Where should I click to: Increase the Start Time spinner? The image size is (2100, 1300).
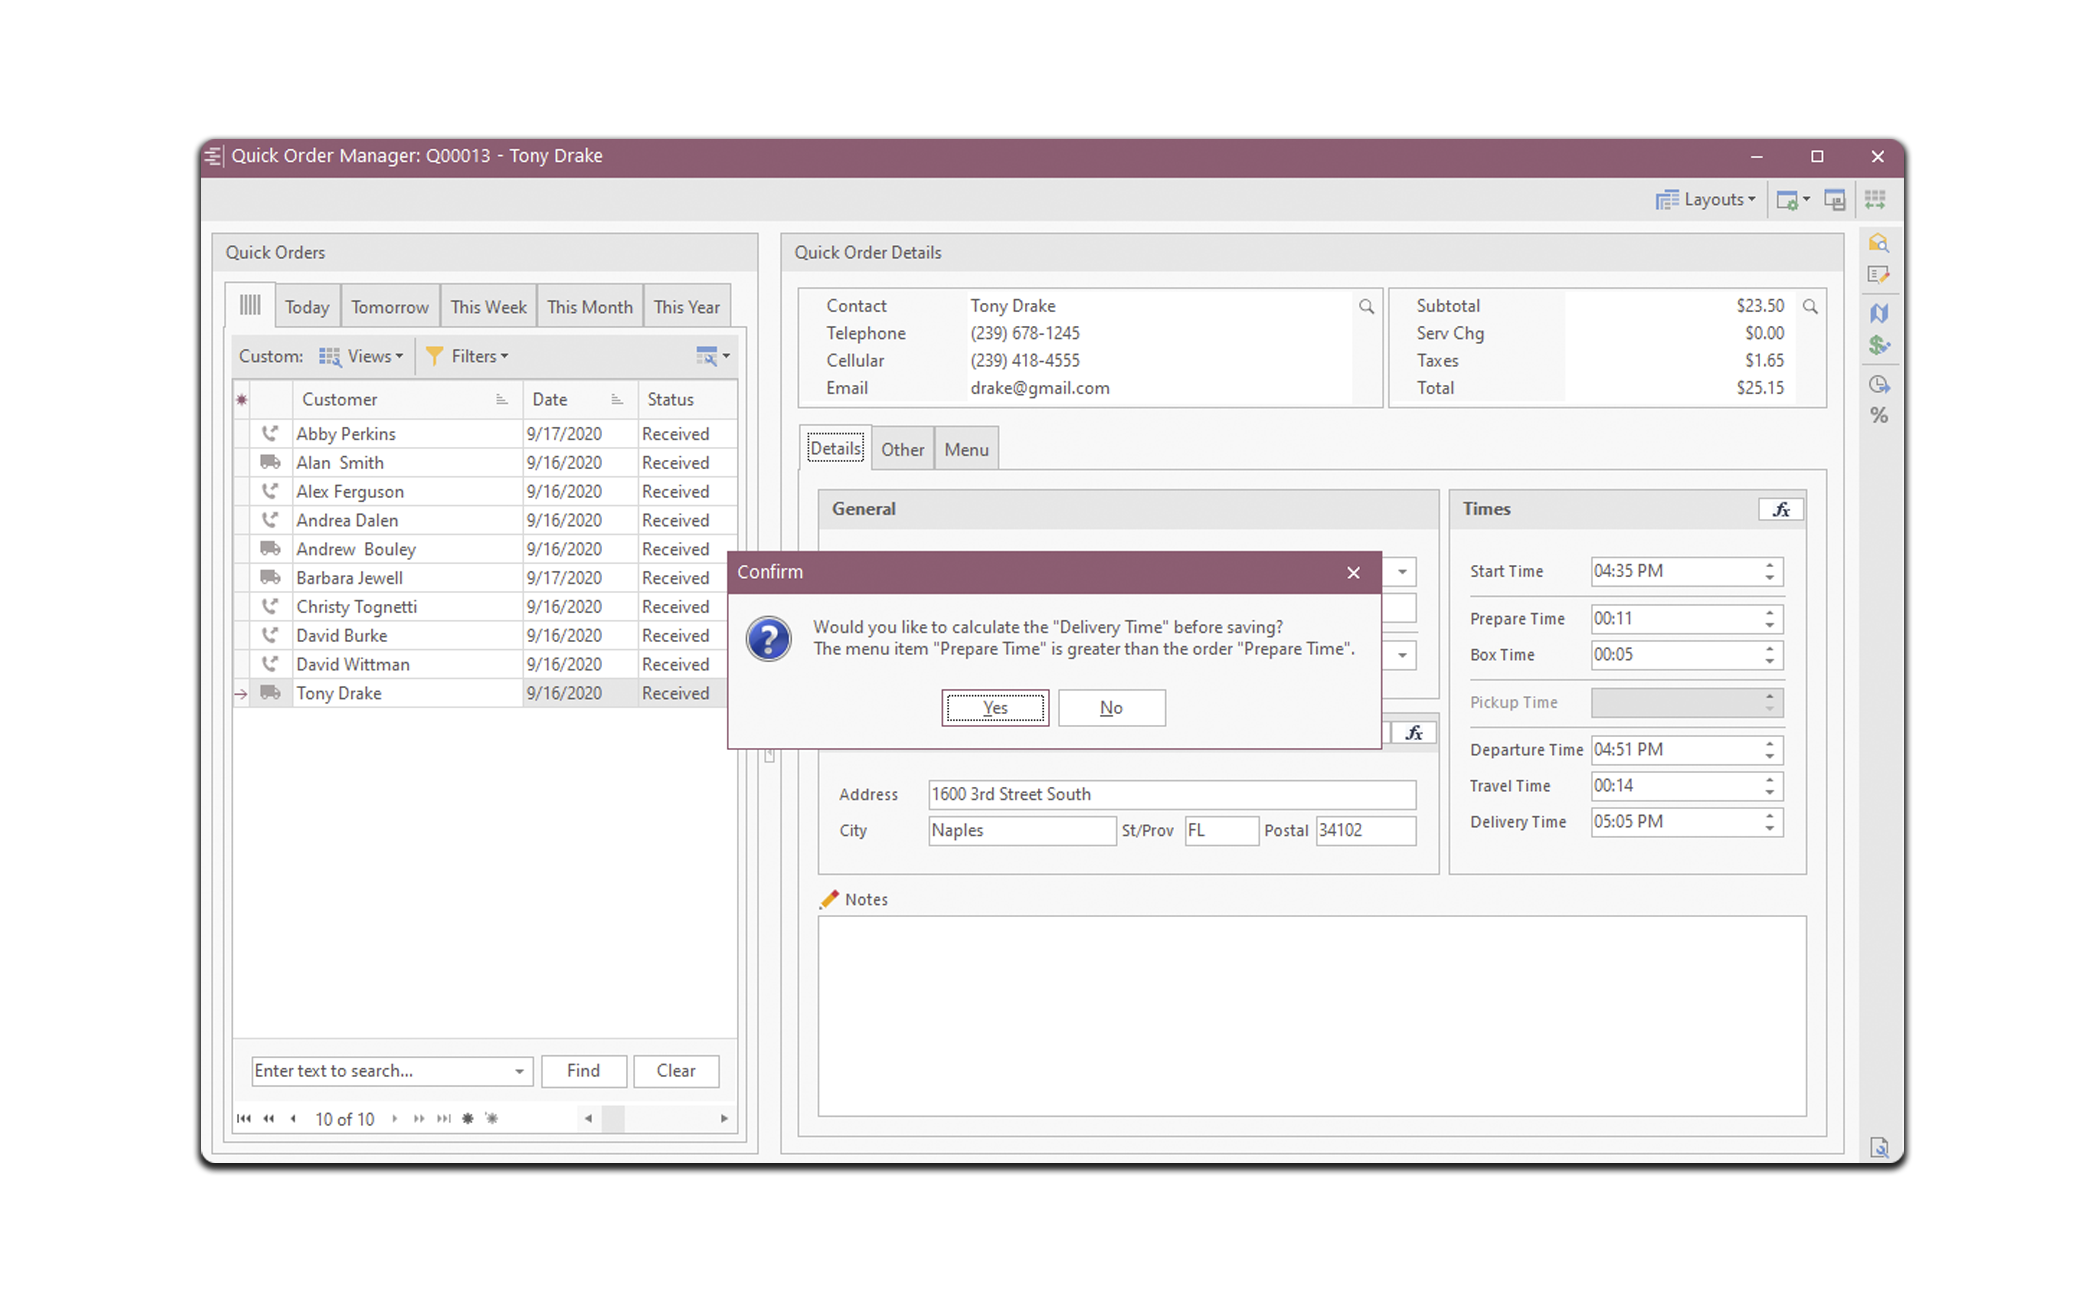point(1770,566)
